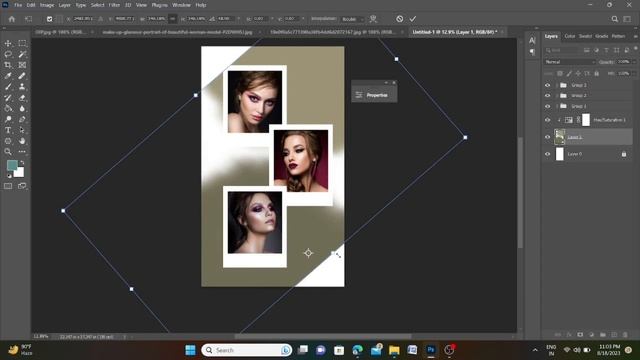Select the Horizontal Type tool
The height and width of the screenshot is (360, 640).
coord(8,130)
